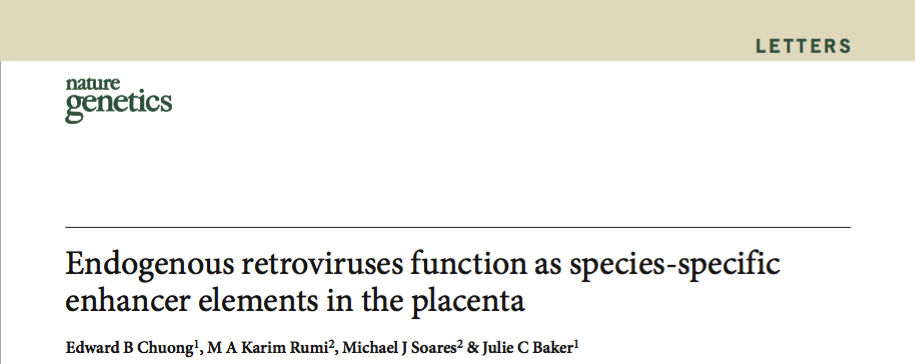This screenshot has height=364, width=915.
Task: Click the horizontal divider line above title
Action: pyautogui.click(x=458, y=226)
